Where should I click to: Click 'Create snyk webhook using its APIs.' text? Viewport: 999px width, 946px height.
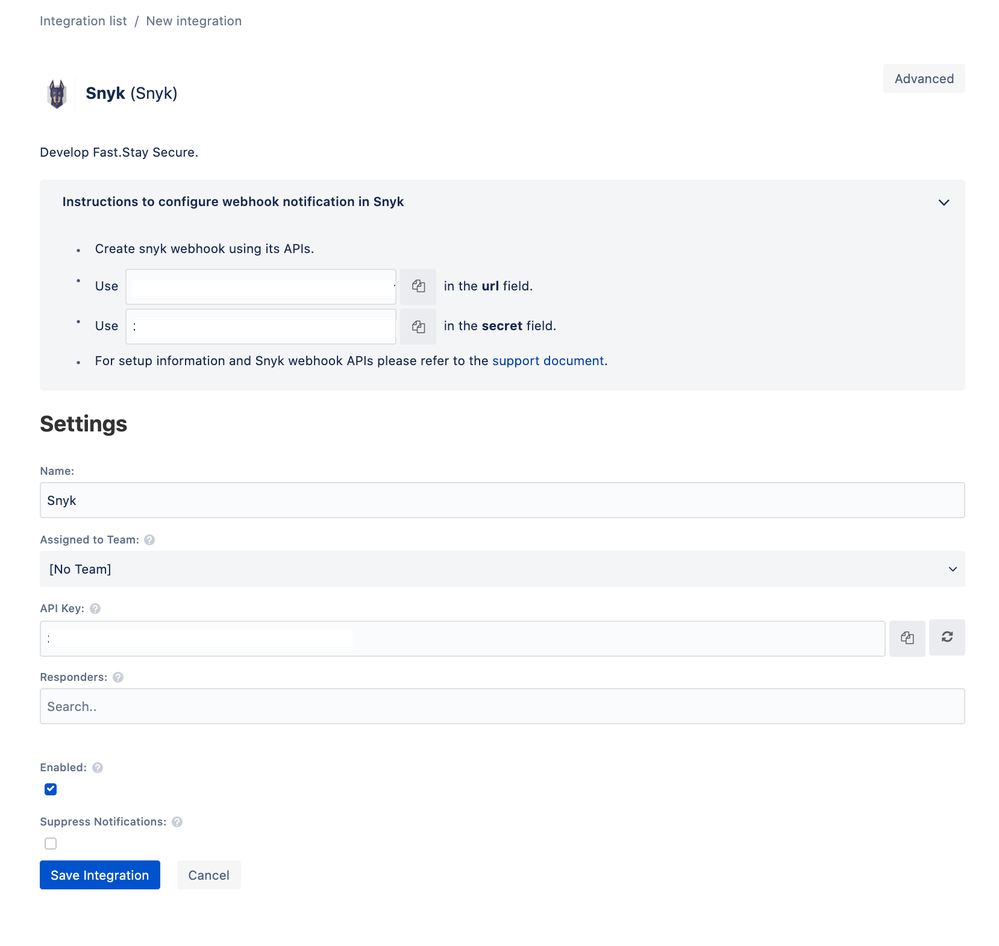(x=205, y=248)
